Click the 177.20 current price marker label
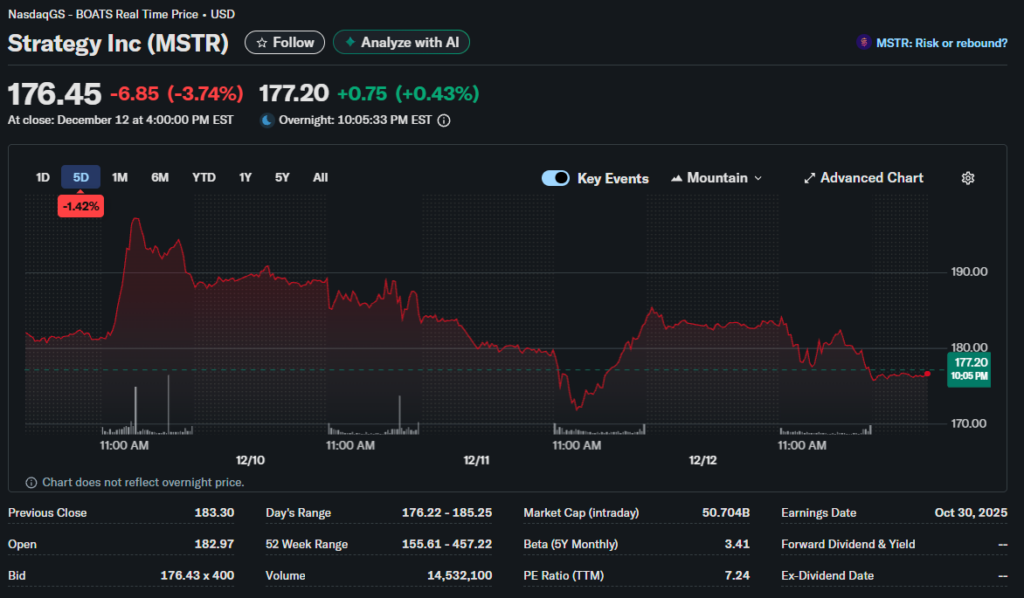The image size is (1024, 598). tap(970, 369)
